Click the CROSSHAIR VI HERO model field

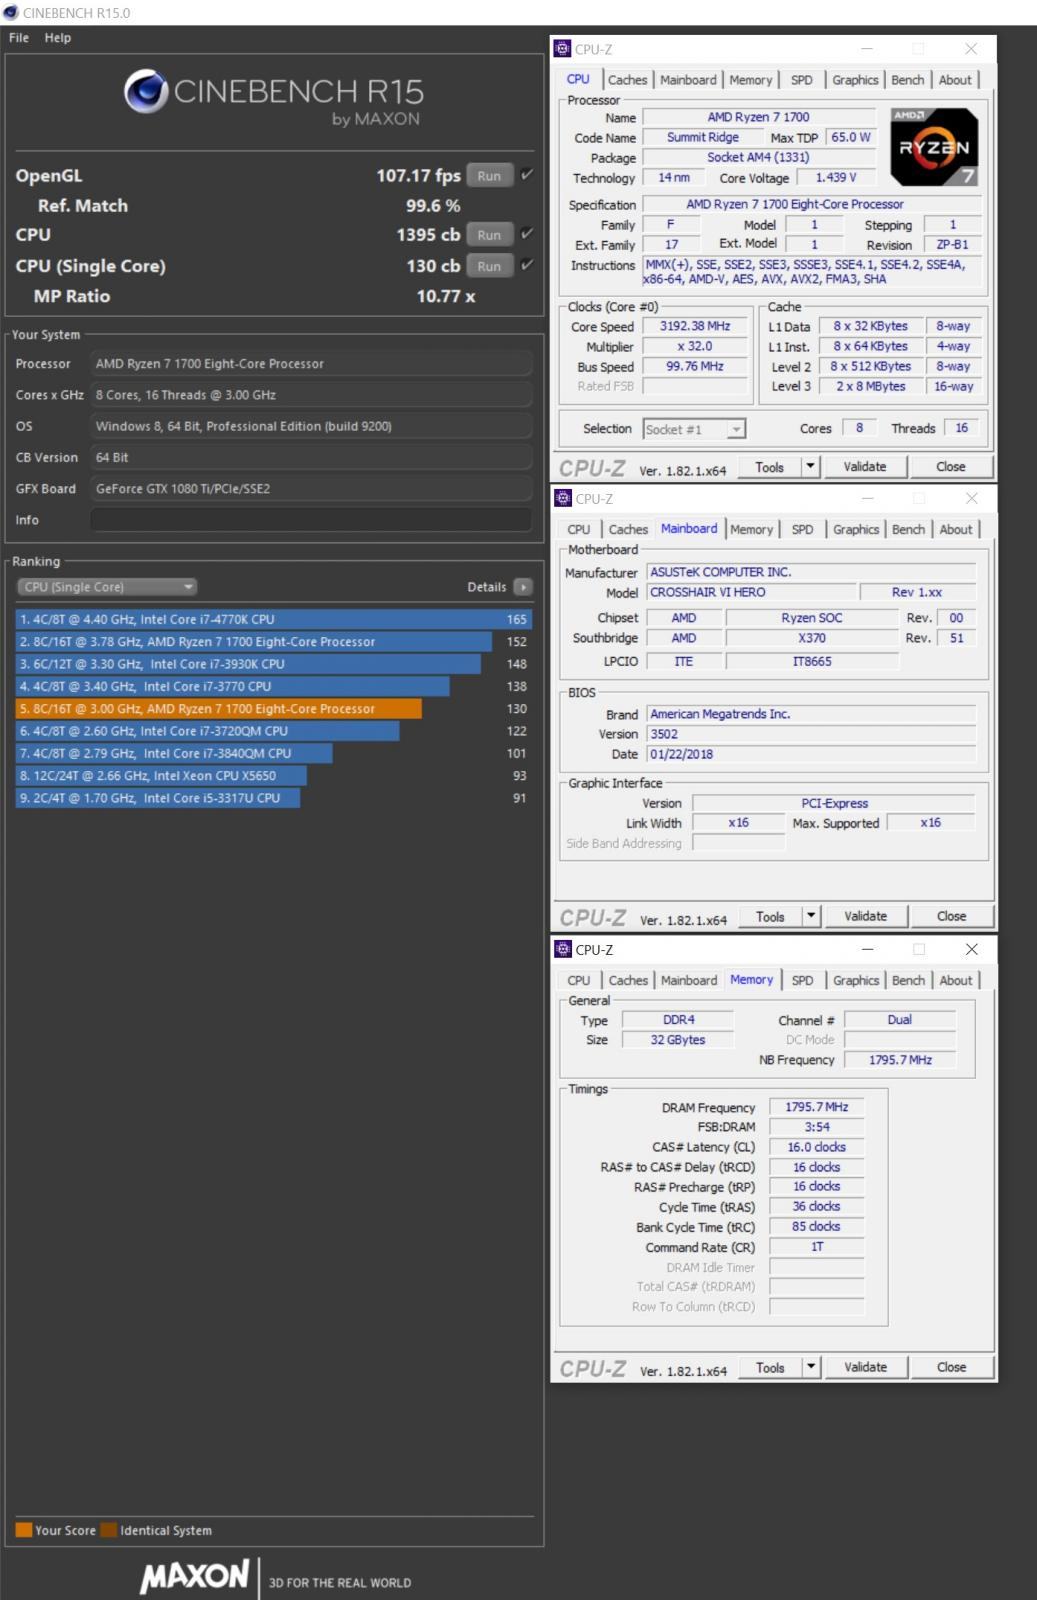point(750,592)
